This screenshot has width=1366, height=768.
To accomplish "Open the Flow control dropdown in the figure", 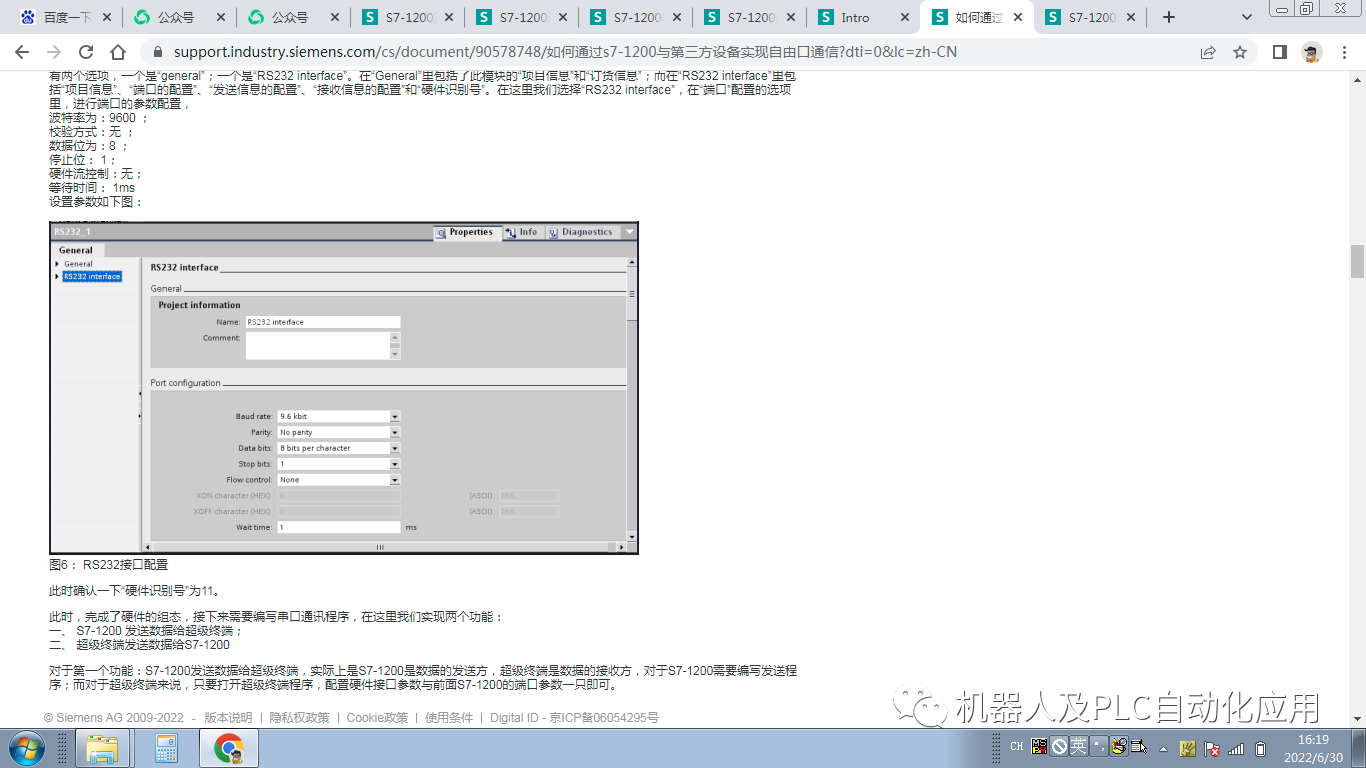I will [x=395, y=480].
